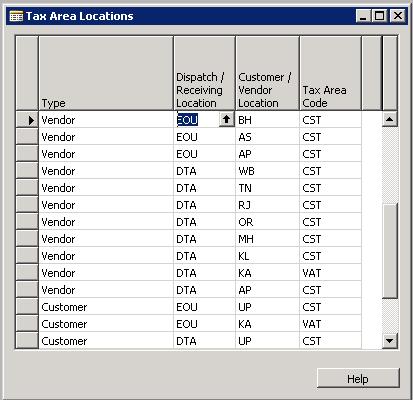Click the Help button
This screenshot has height=400, width=413.
point(358,378)
